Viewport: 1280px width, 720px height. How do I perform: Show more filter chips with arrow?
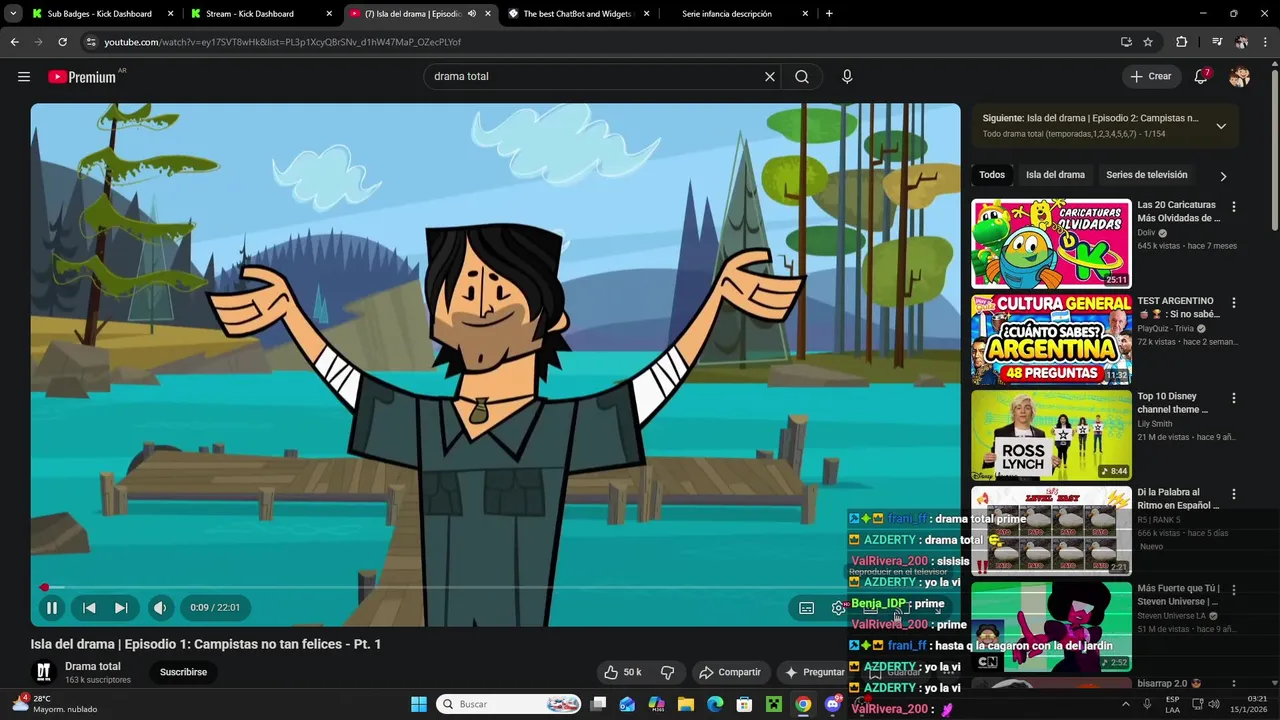[x=1223, y=176]
